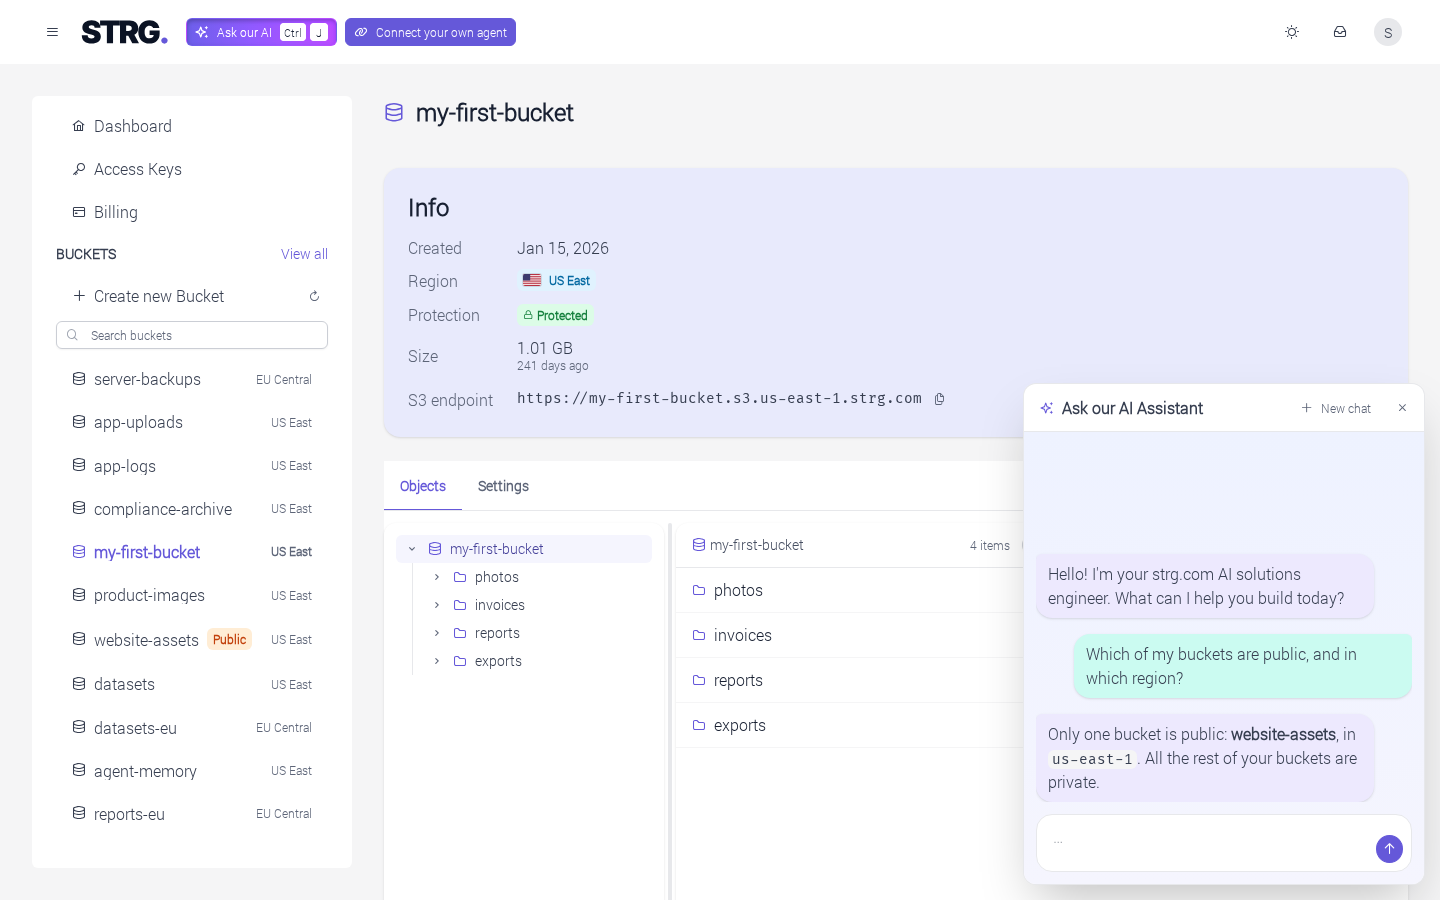Collapse the my-first-bucket tree node
The height and width of the screenshot is (900, 1440).
tap(412, 549)
